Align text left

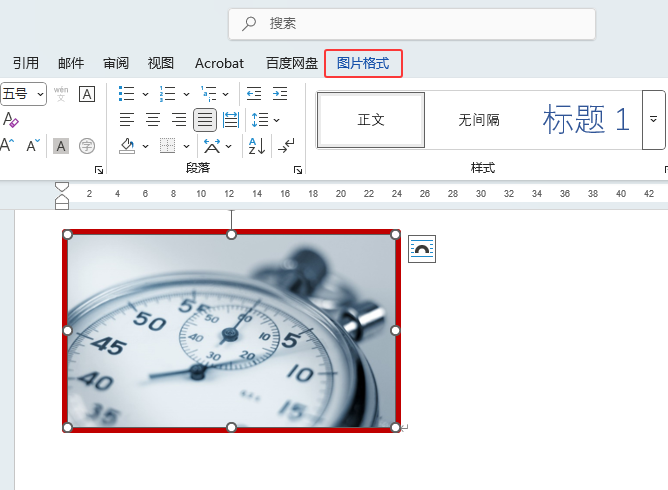[127, 120]
